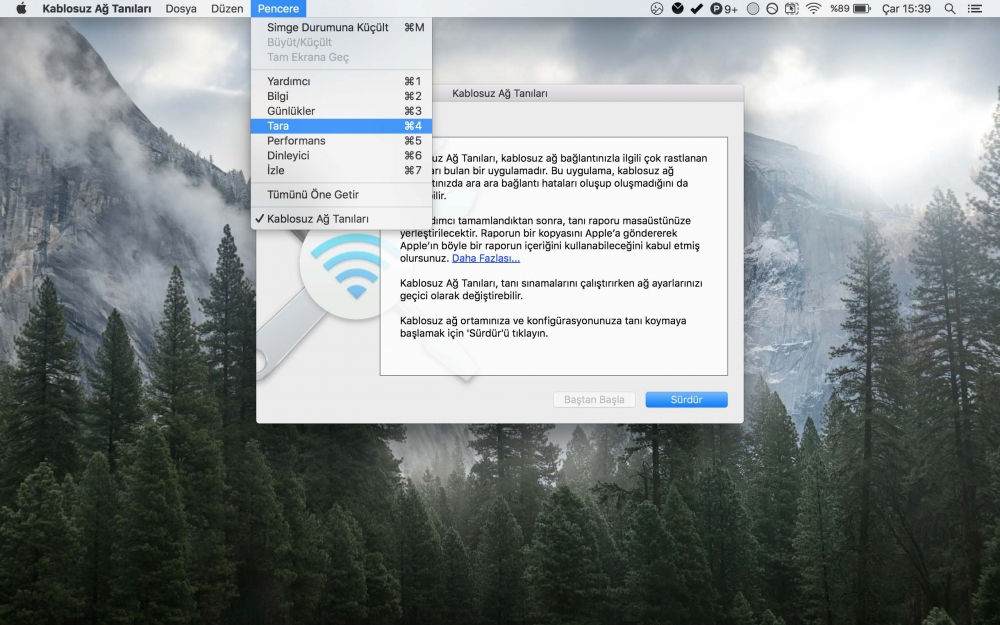Viewport: 1000px width, 625px height.
Task: Click the 'Kablosuz ağ ortamınıza' paragraph text
Action: [543, 327]
